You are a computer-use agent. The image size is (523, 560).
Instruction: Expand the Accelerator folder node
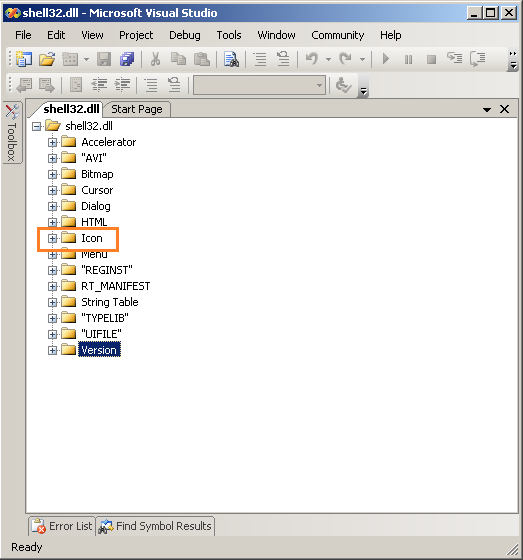coord(53,142)
